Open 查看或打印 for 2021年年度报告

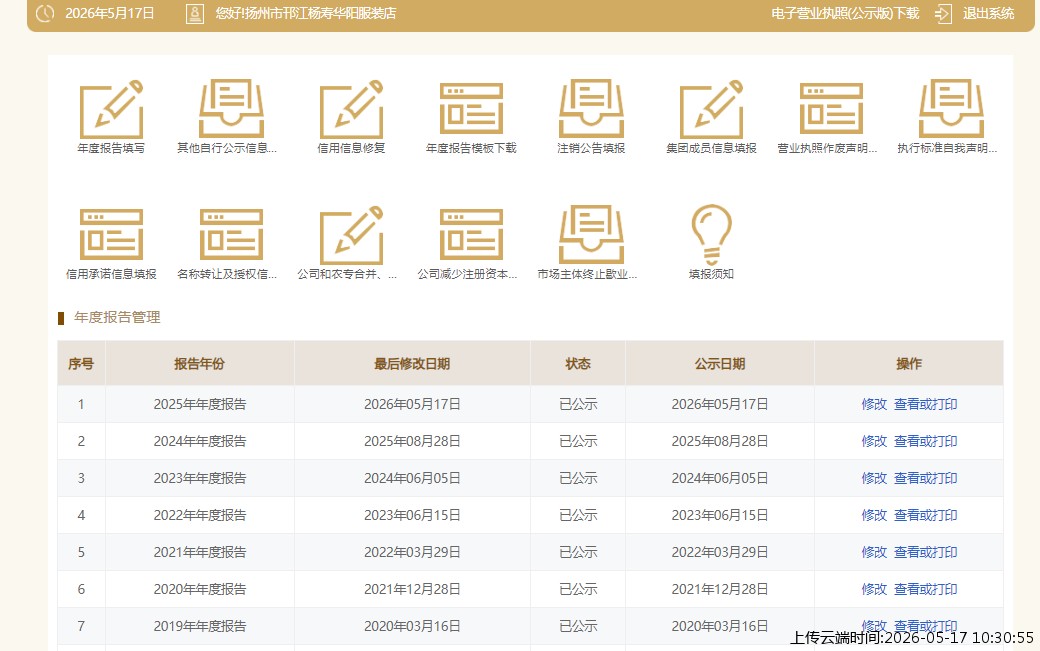point(925,552)
